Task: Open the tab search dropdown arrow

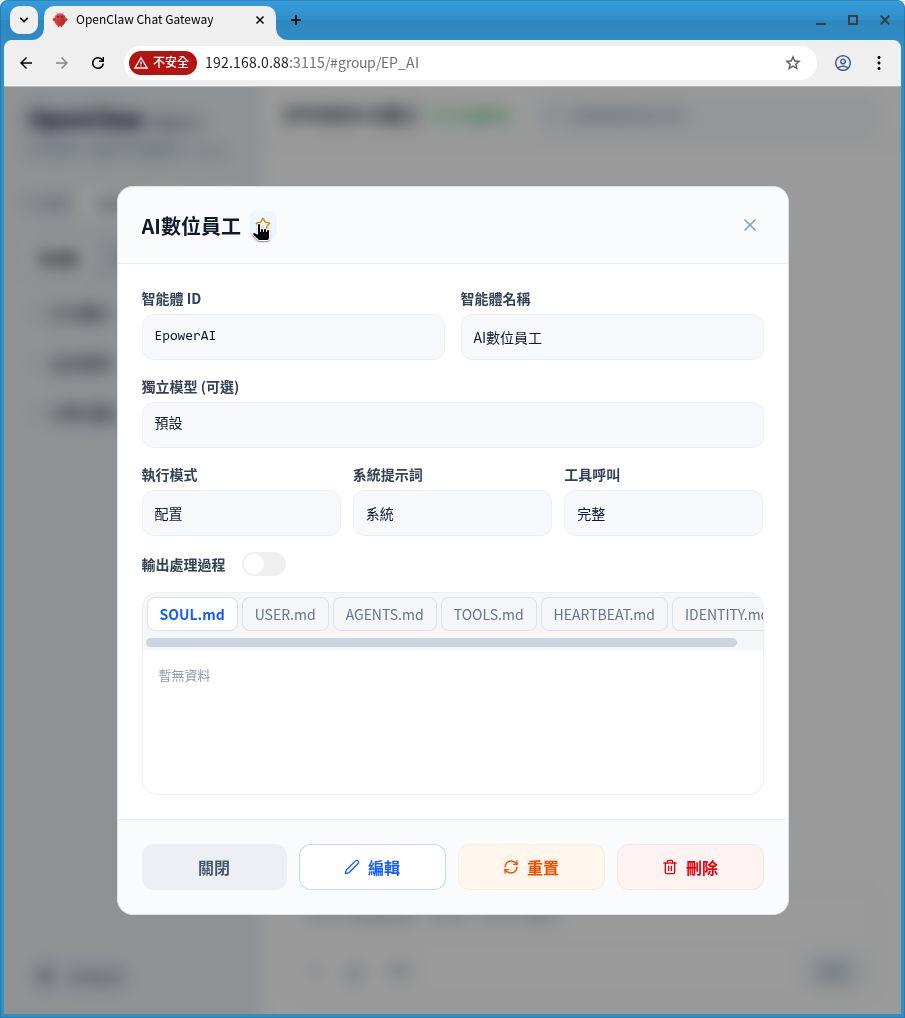Action: (24, 20)
